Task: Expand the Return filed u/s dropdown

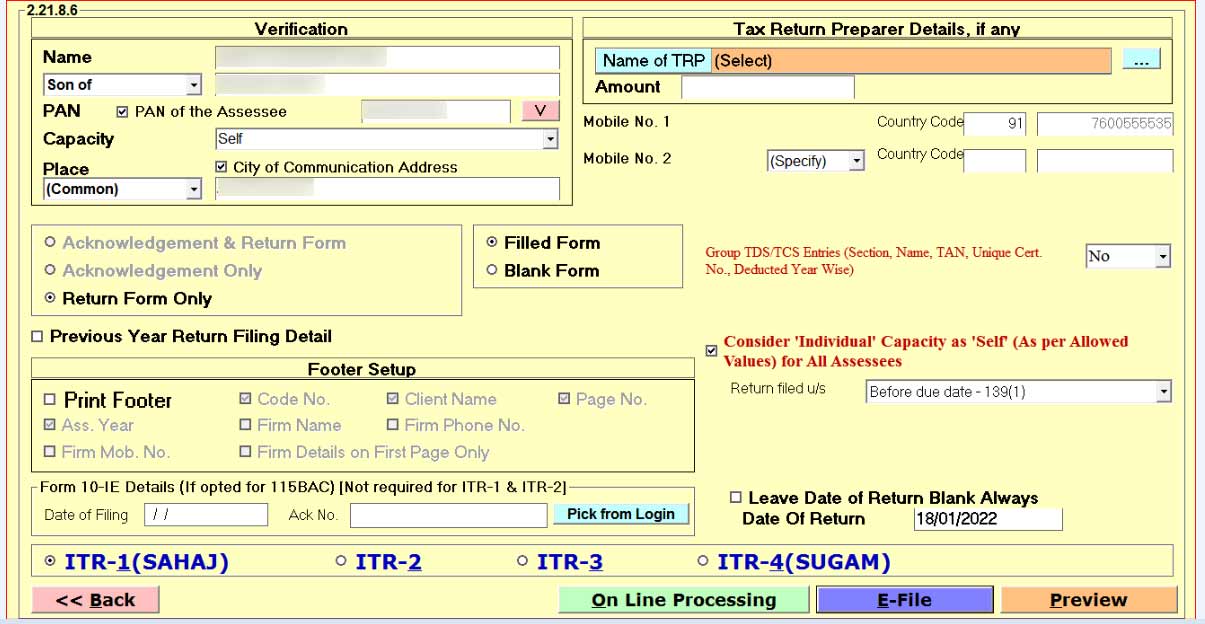Action: point(1162,392)
